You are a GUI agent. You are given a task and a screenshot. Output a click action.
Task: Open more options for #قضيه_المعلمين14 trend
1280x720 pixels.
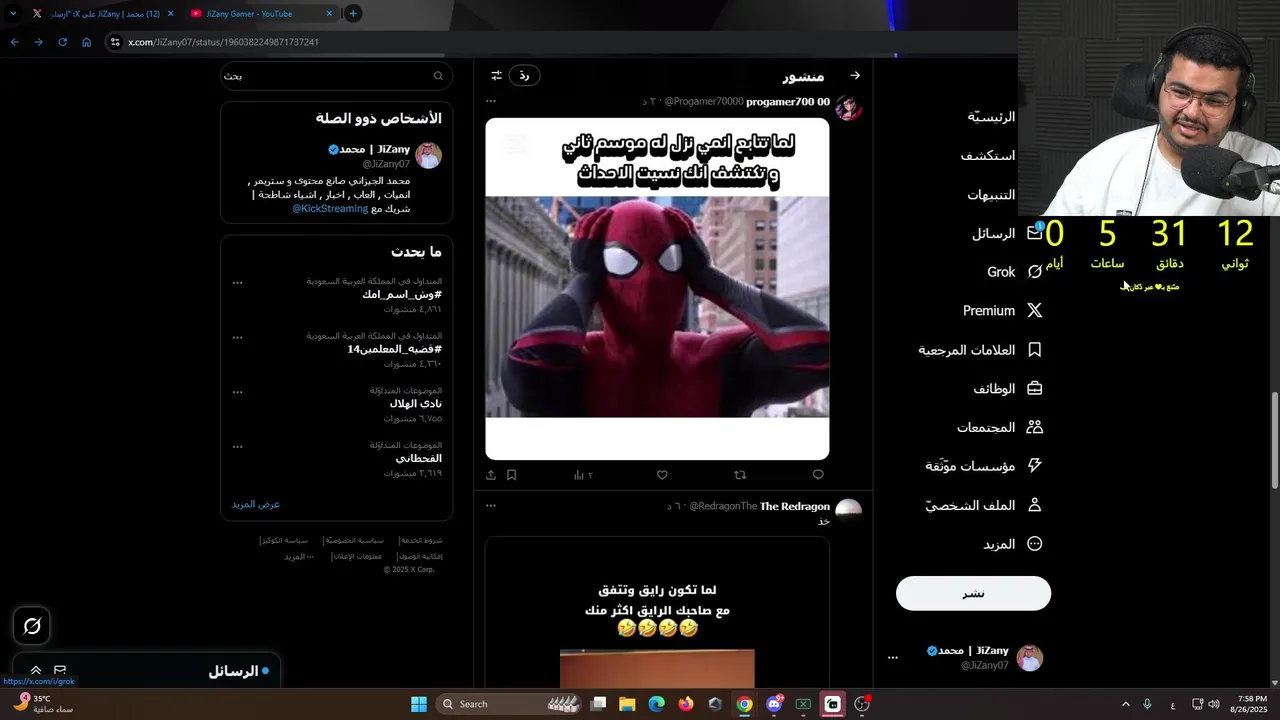click(x=237, y=337)
